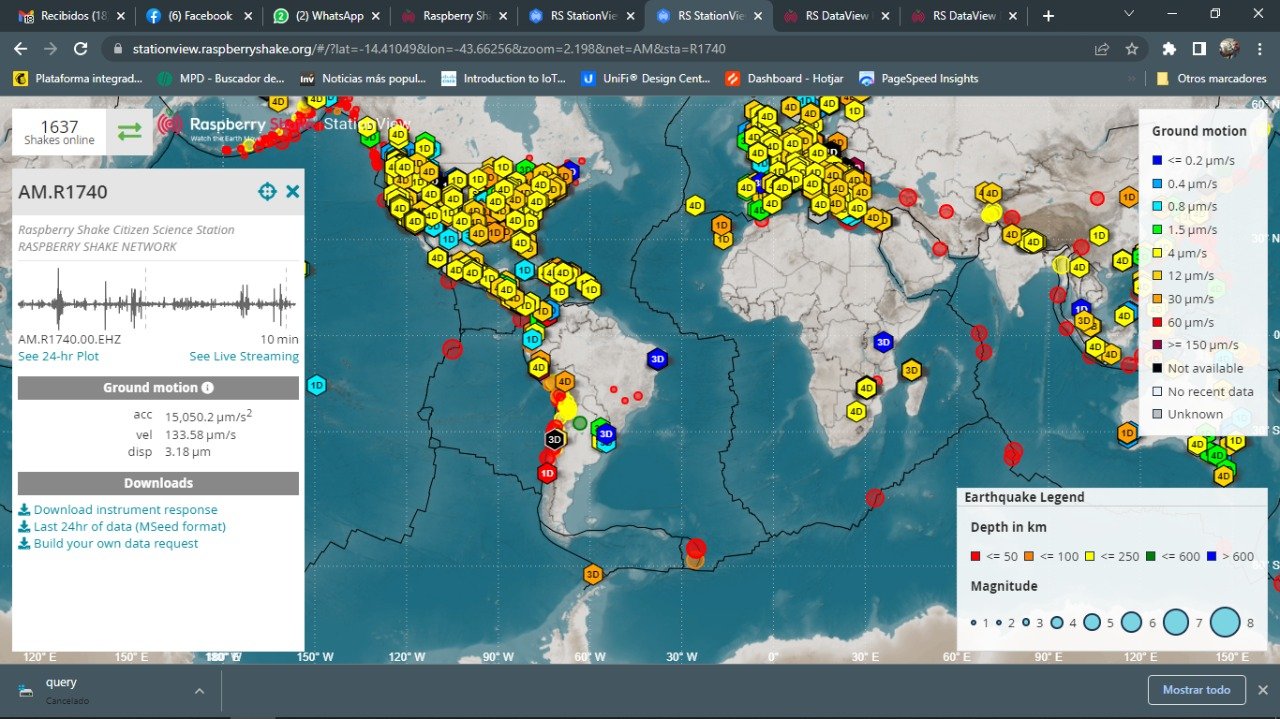This screenshot has height=719, width=1280.
Task: Click the red earthquake circle west of Ecuador
Action: (453, 348)
